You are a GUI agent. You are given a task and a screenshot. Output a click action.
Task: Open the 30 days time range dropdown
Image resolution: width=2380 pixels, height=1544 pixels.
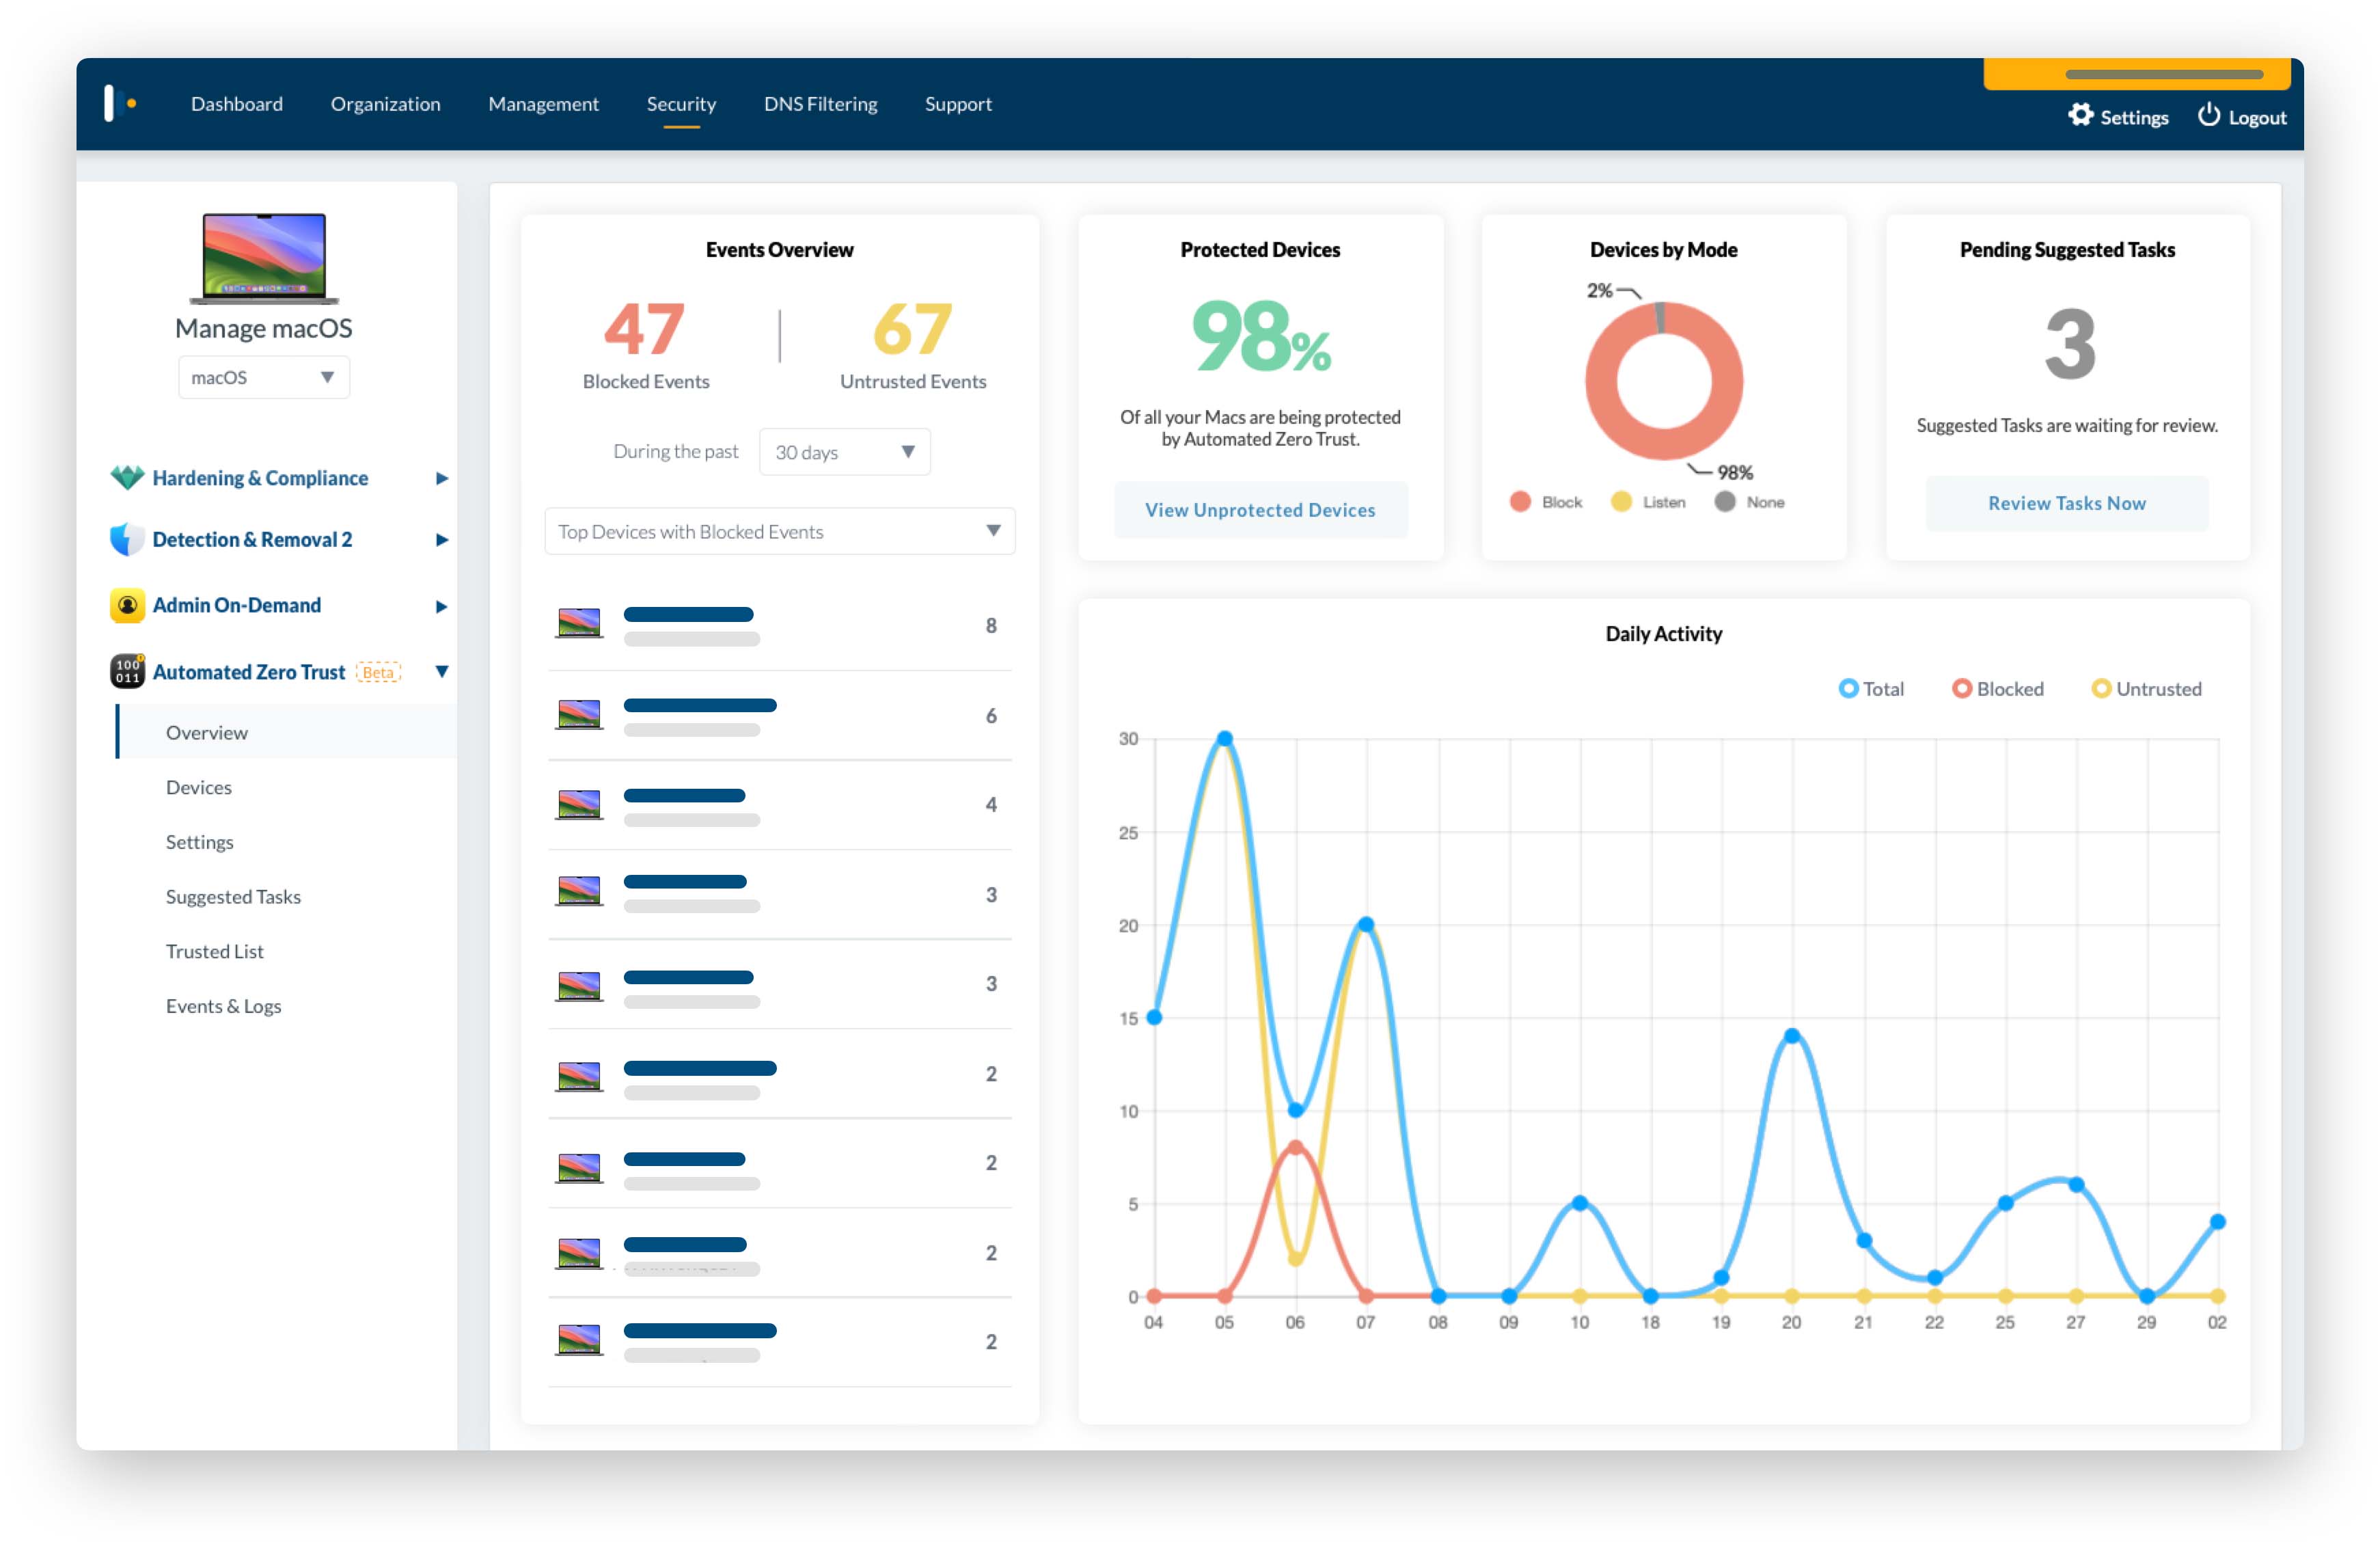pyautogui.click(x=843, y=452)
